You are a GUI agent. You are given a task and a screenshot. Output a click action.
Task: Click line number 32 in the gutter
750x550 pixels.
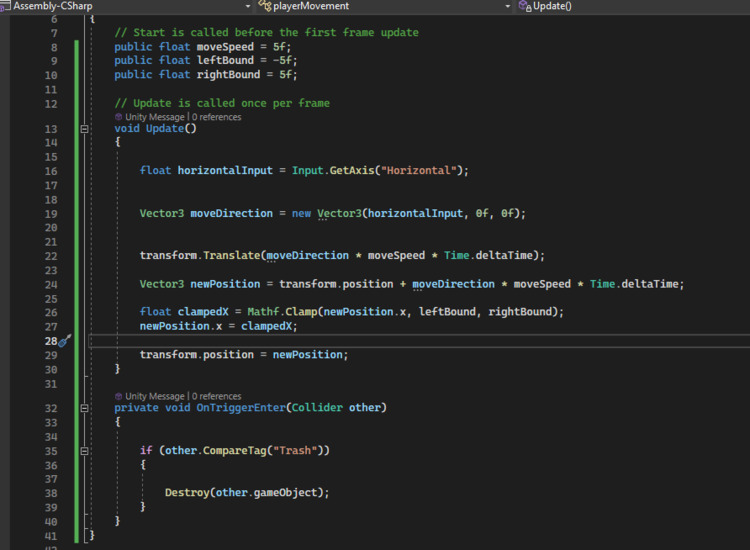51,408
